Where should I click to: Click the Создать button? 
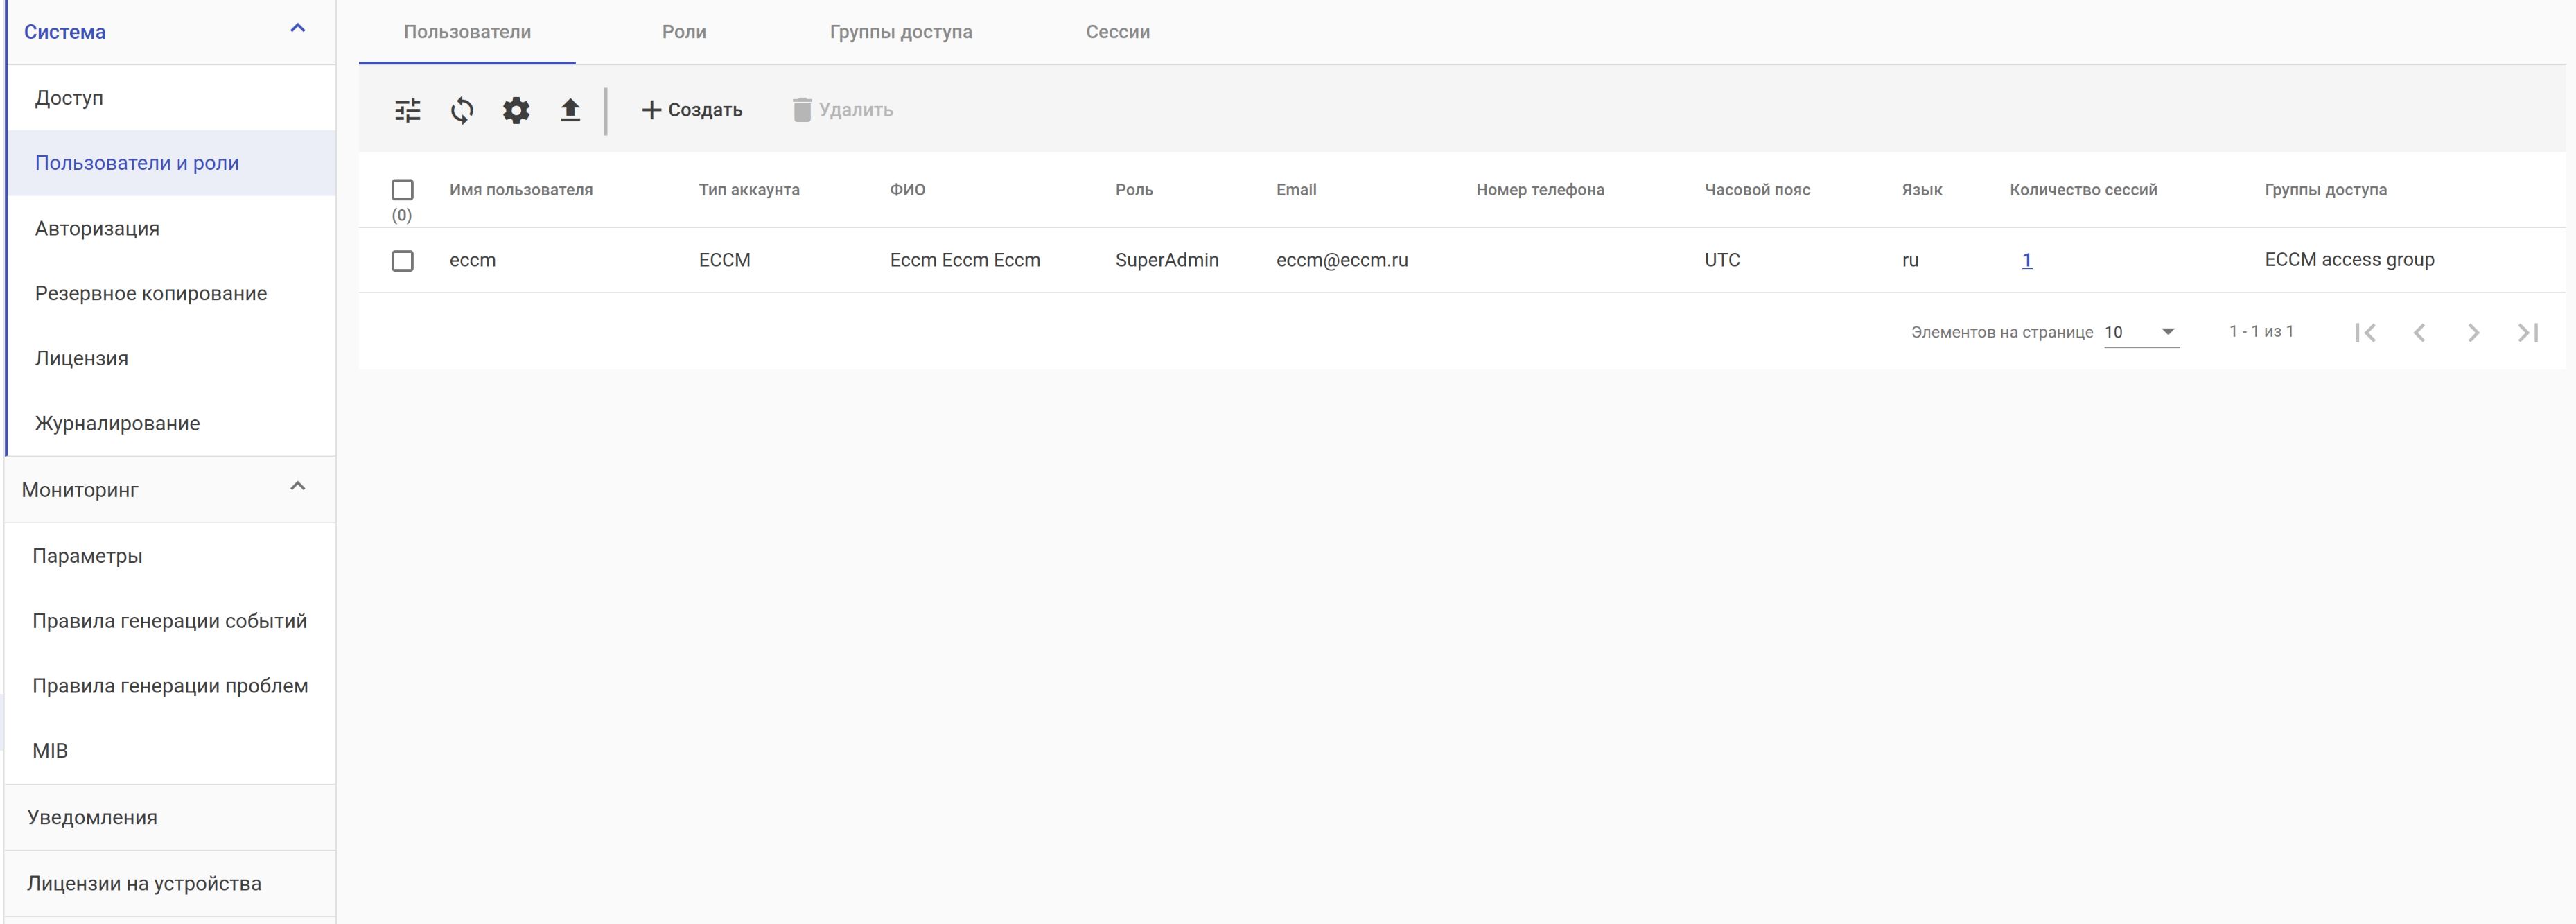pos(692,110)
